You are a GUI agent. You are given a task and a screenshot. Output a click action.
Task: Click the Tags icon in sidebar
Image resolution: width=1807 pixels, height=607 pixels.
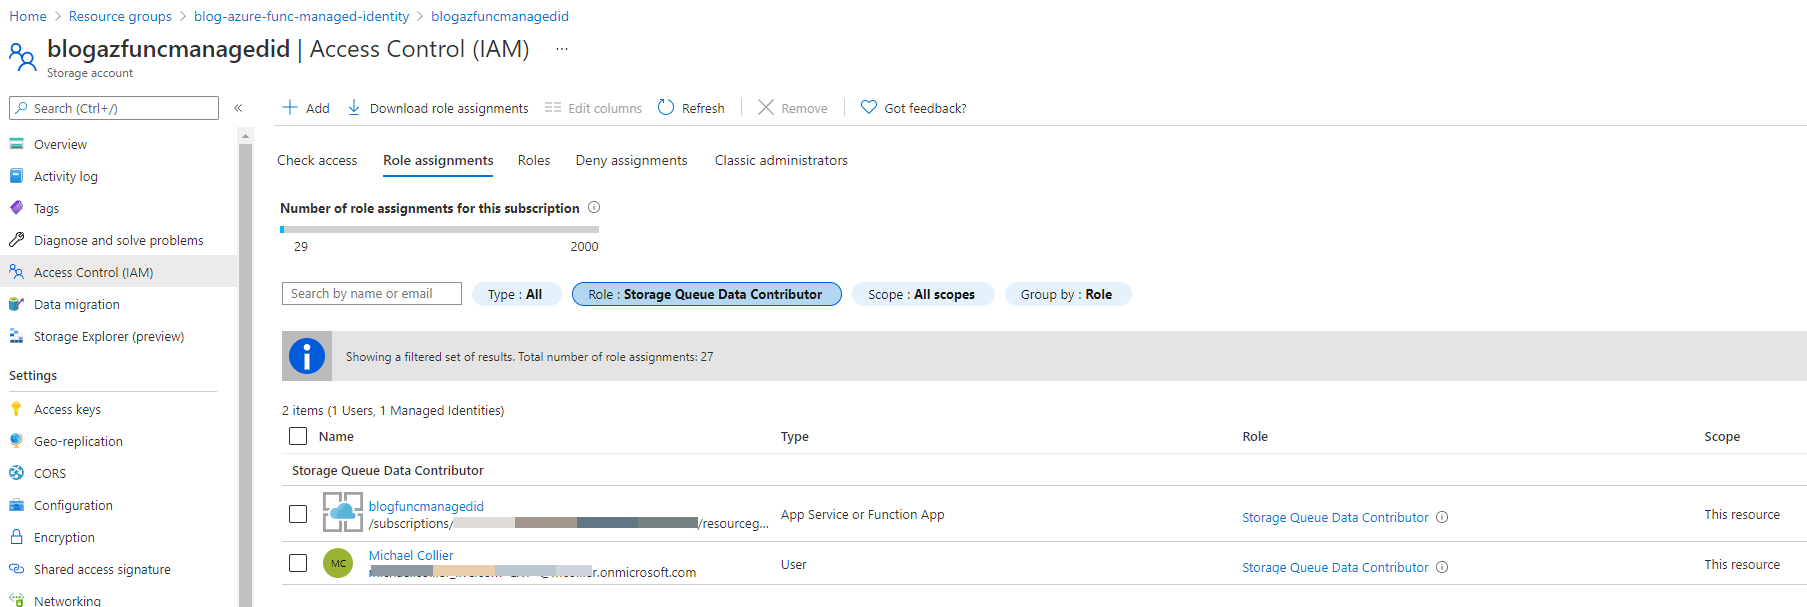click(x=16, y=208)
